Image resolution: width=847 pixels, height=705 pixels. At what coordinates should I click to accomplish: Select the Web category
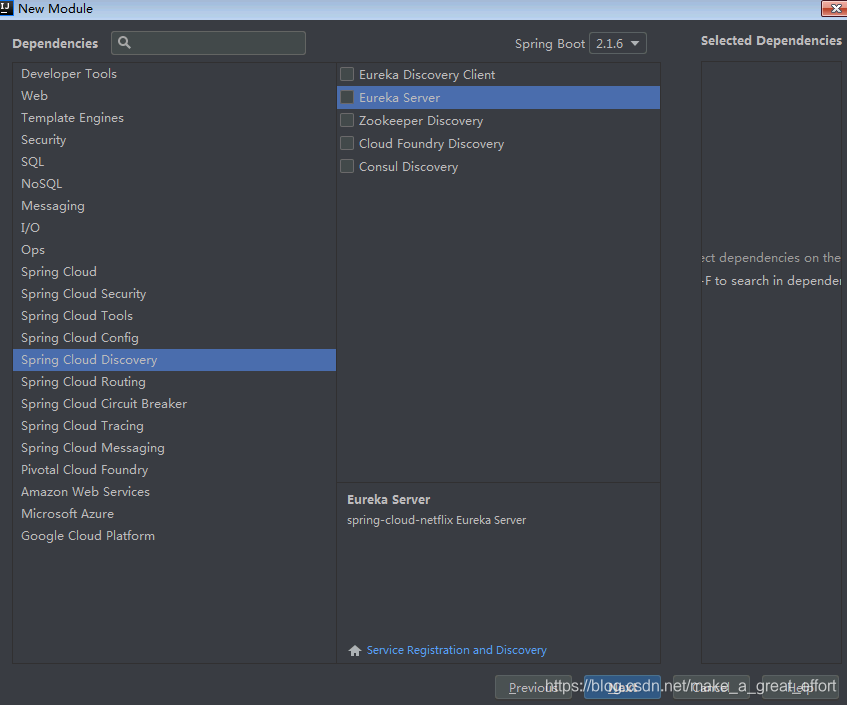point(174,96)
